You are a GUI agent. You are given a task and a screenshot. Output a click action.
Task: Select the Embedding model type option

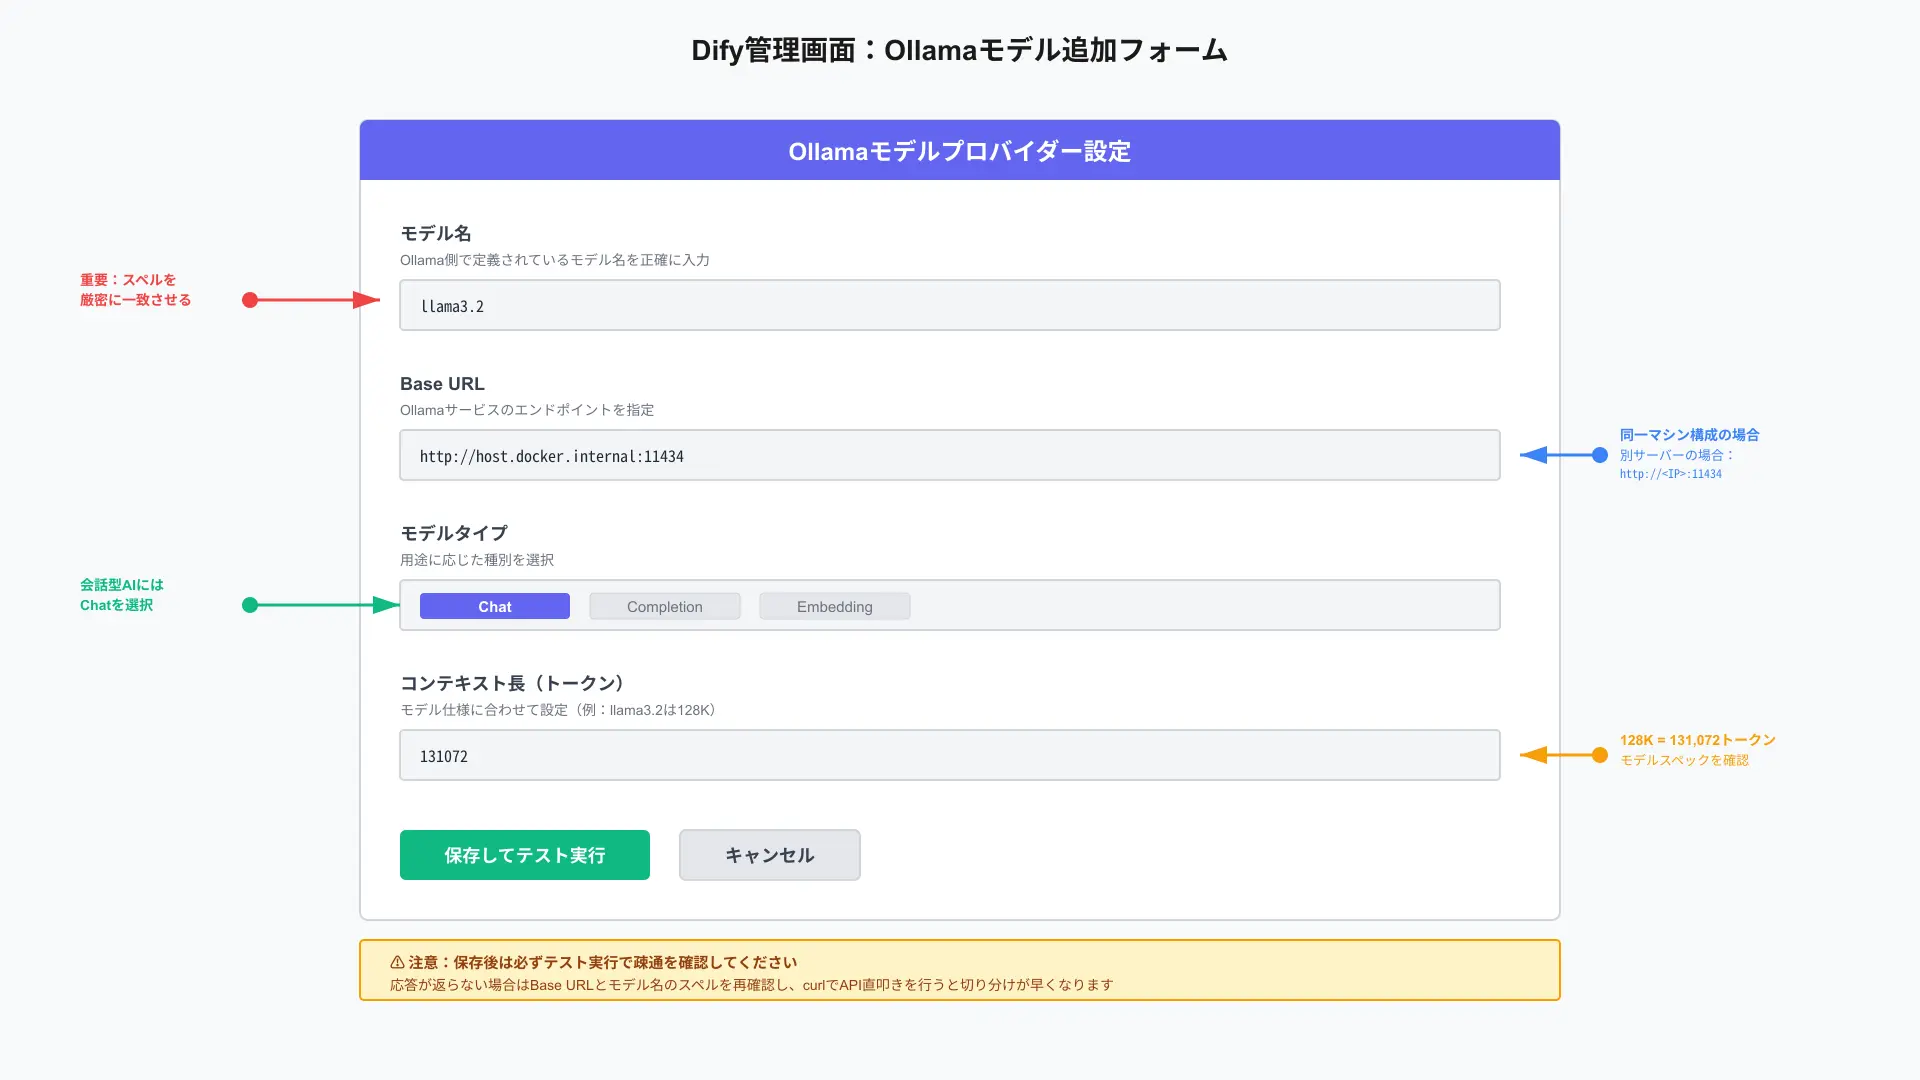pyautogui.click(x=835, y=606)
